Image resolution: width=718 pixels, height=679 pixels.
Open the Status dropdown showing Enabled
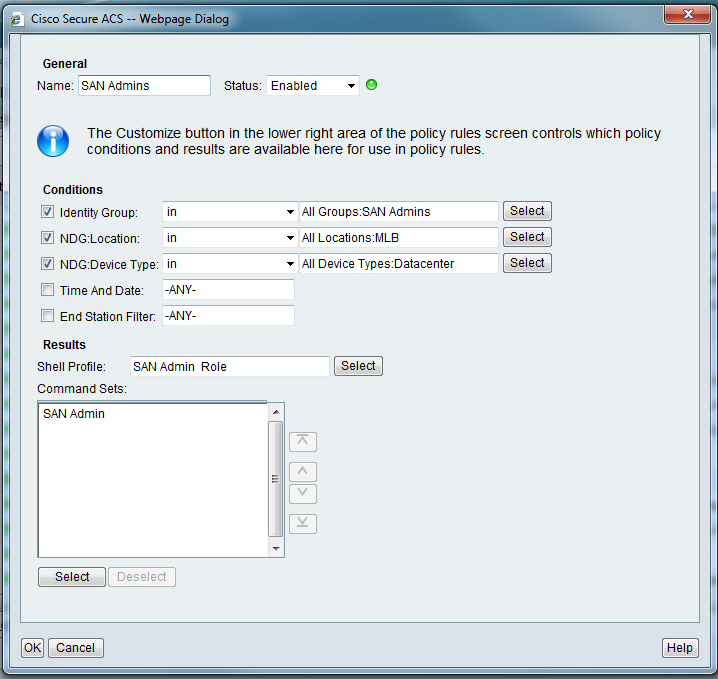(x=313, y=86)
